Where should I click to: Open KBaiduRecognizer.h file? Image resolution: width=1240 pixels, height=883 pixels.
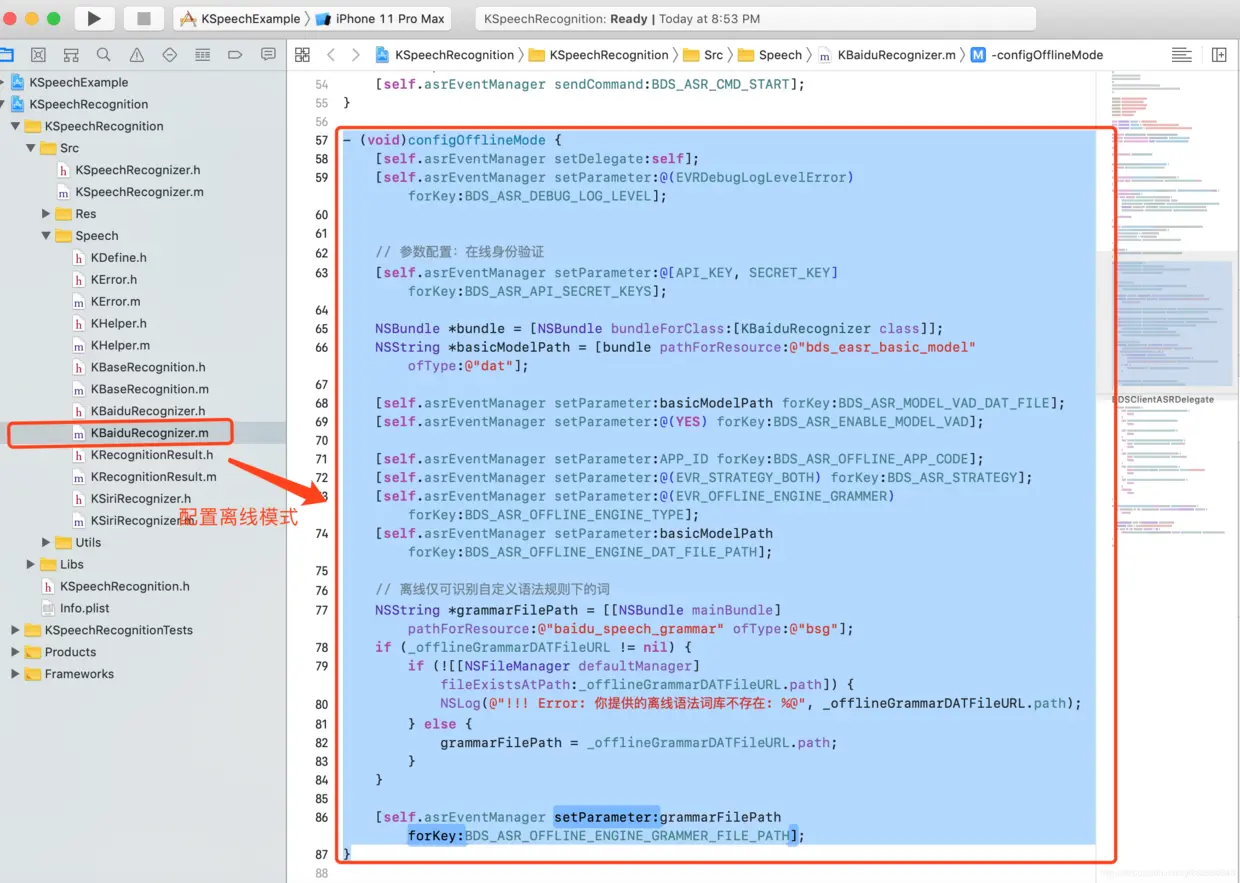pyautogui.click(x=139, y=411)
